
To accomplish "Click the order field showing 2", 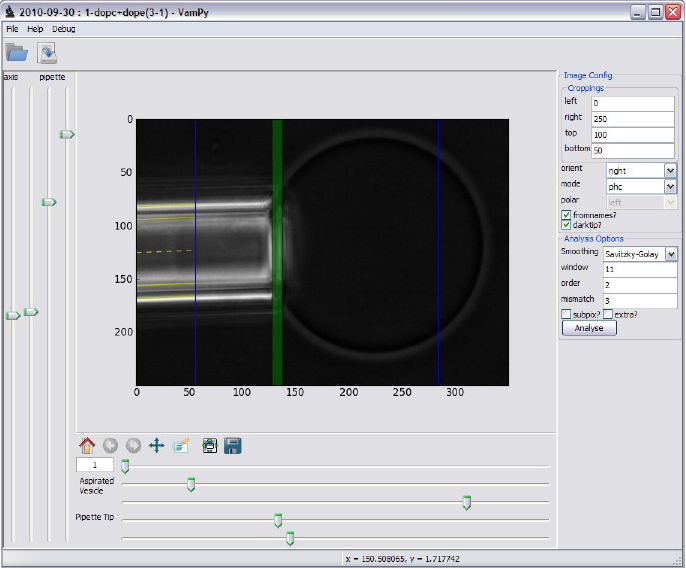I will point(640,285).
